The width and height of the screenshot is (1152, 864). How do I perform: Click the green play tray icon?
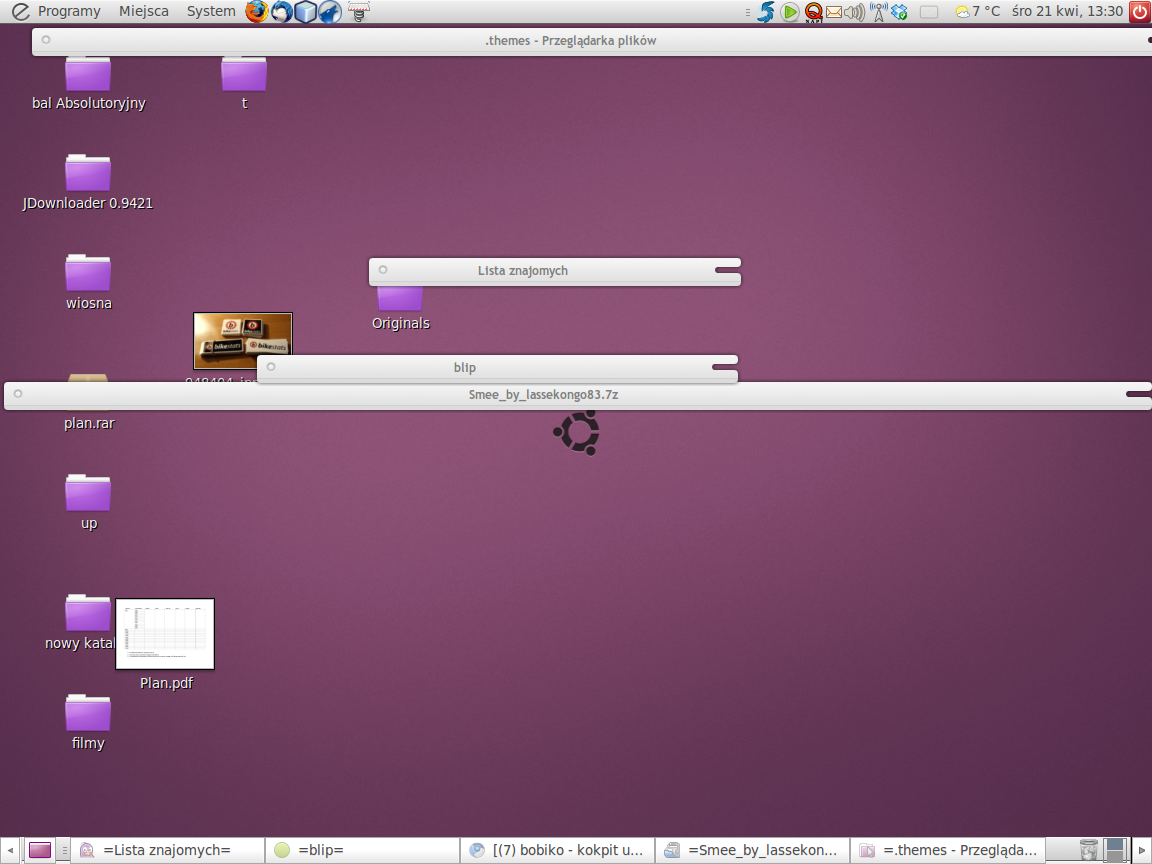click(790, 12)
